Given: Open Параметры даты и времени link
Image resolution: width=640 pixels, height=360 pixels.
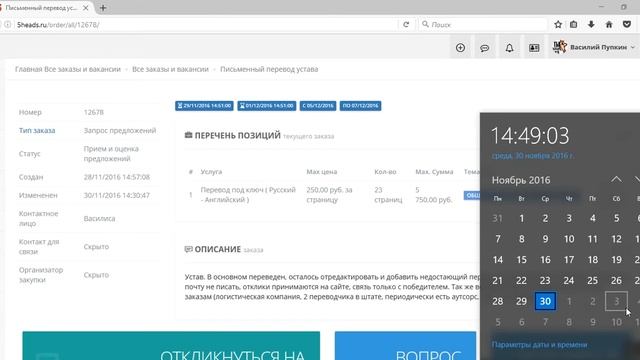Looking at the screenshot, I should pos(539,345).
